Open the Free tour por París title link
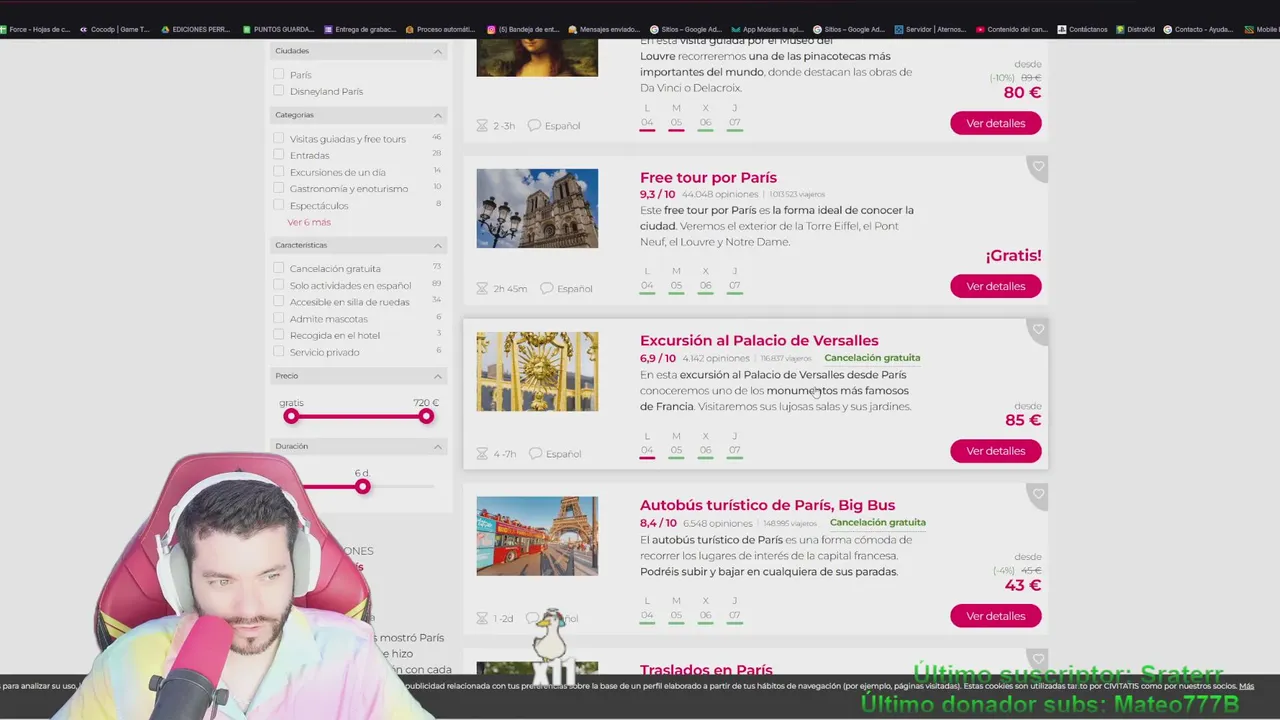The image size is (1280, 720). (708, 177)
